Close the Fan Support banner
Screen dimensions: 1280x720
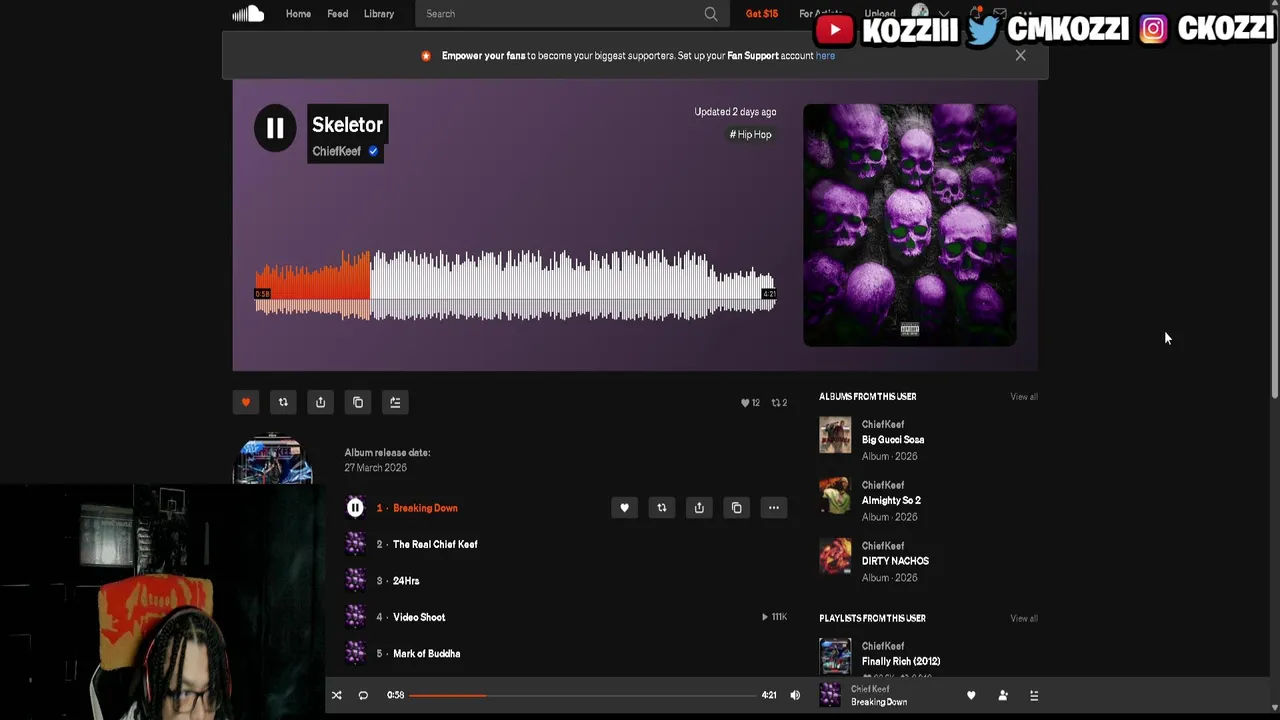(1020, 55)
